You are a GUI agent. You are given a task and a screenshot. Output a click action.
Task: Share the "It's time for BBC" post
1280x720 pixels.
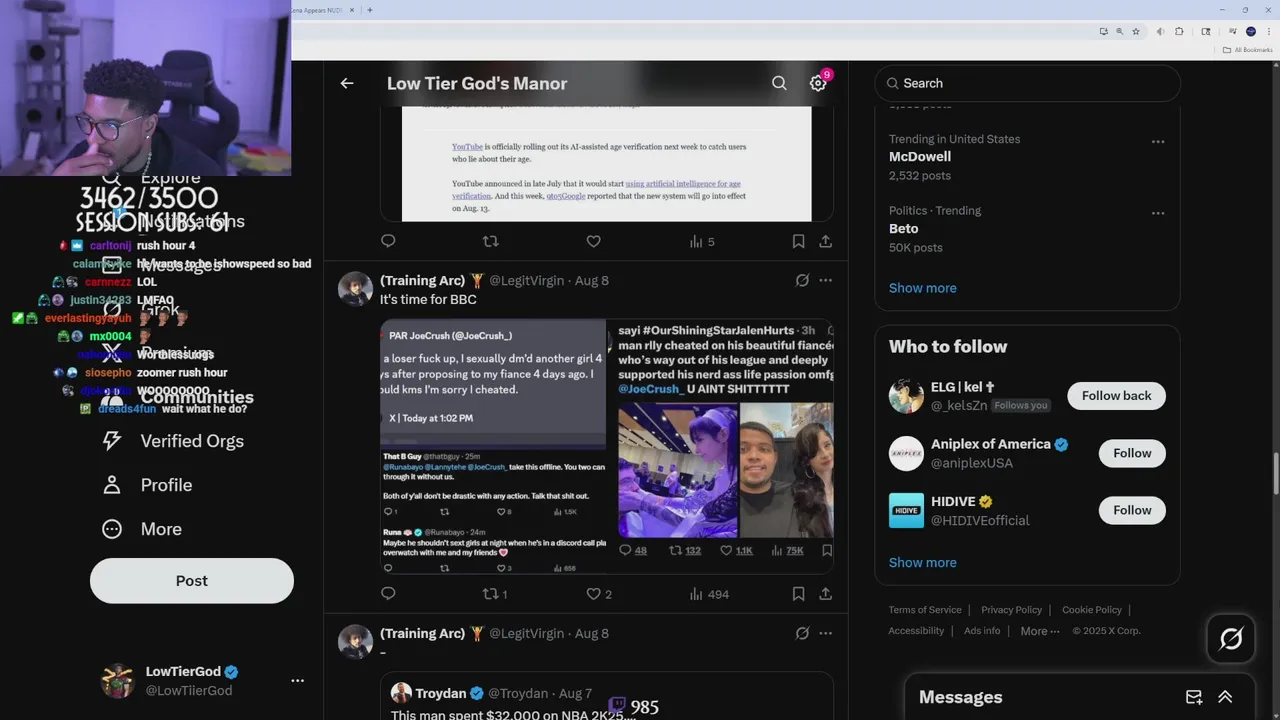pos(825,594)
